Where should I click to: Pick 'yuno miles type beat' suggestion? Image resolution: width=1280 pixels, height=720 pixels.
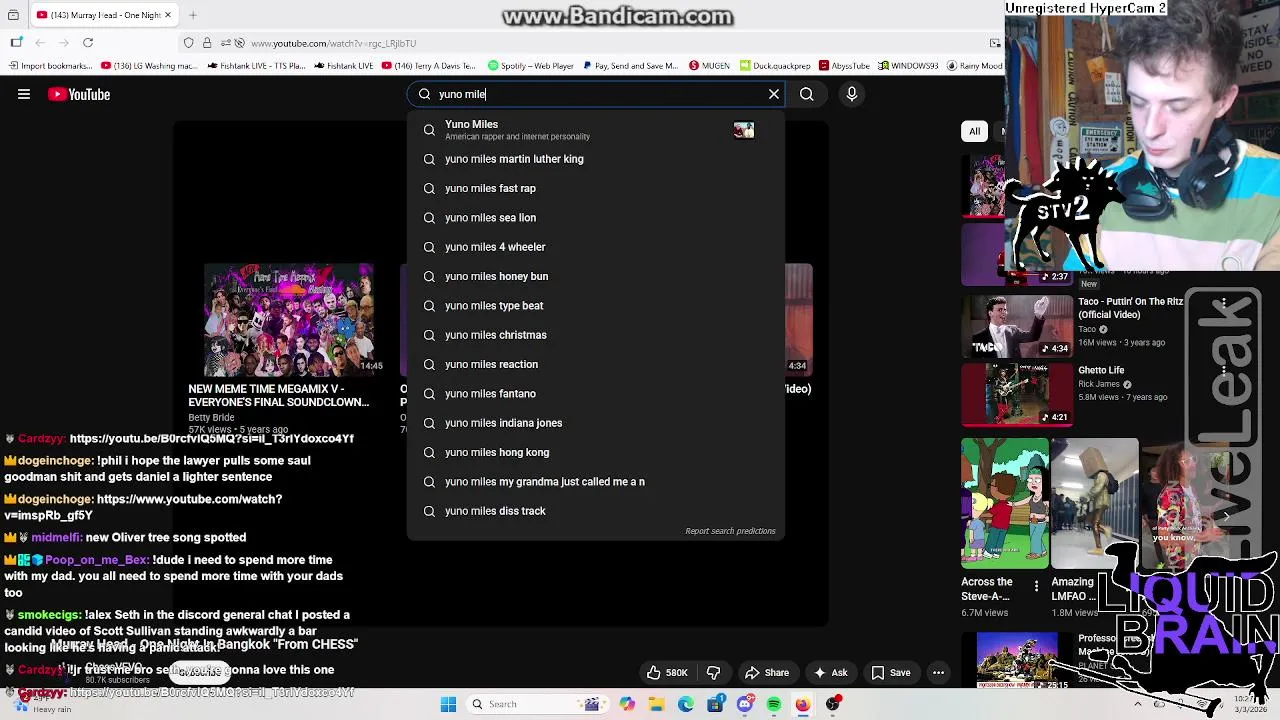tap(596, 306)
